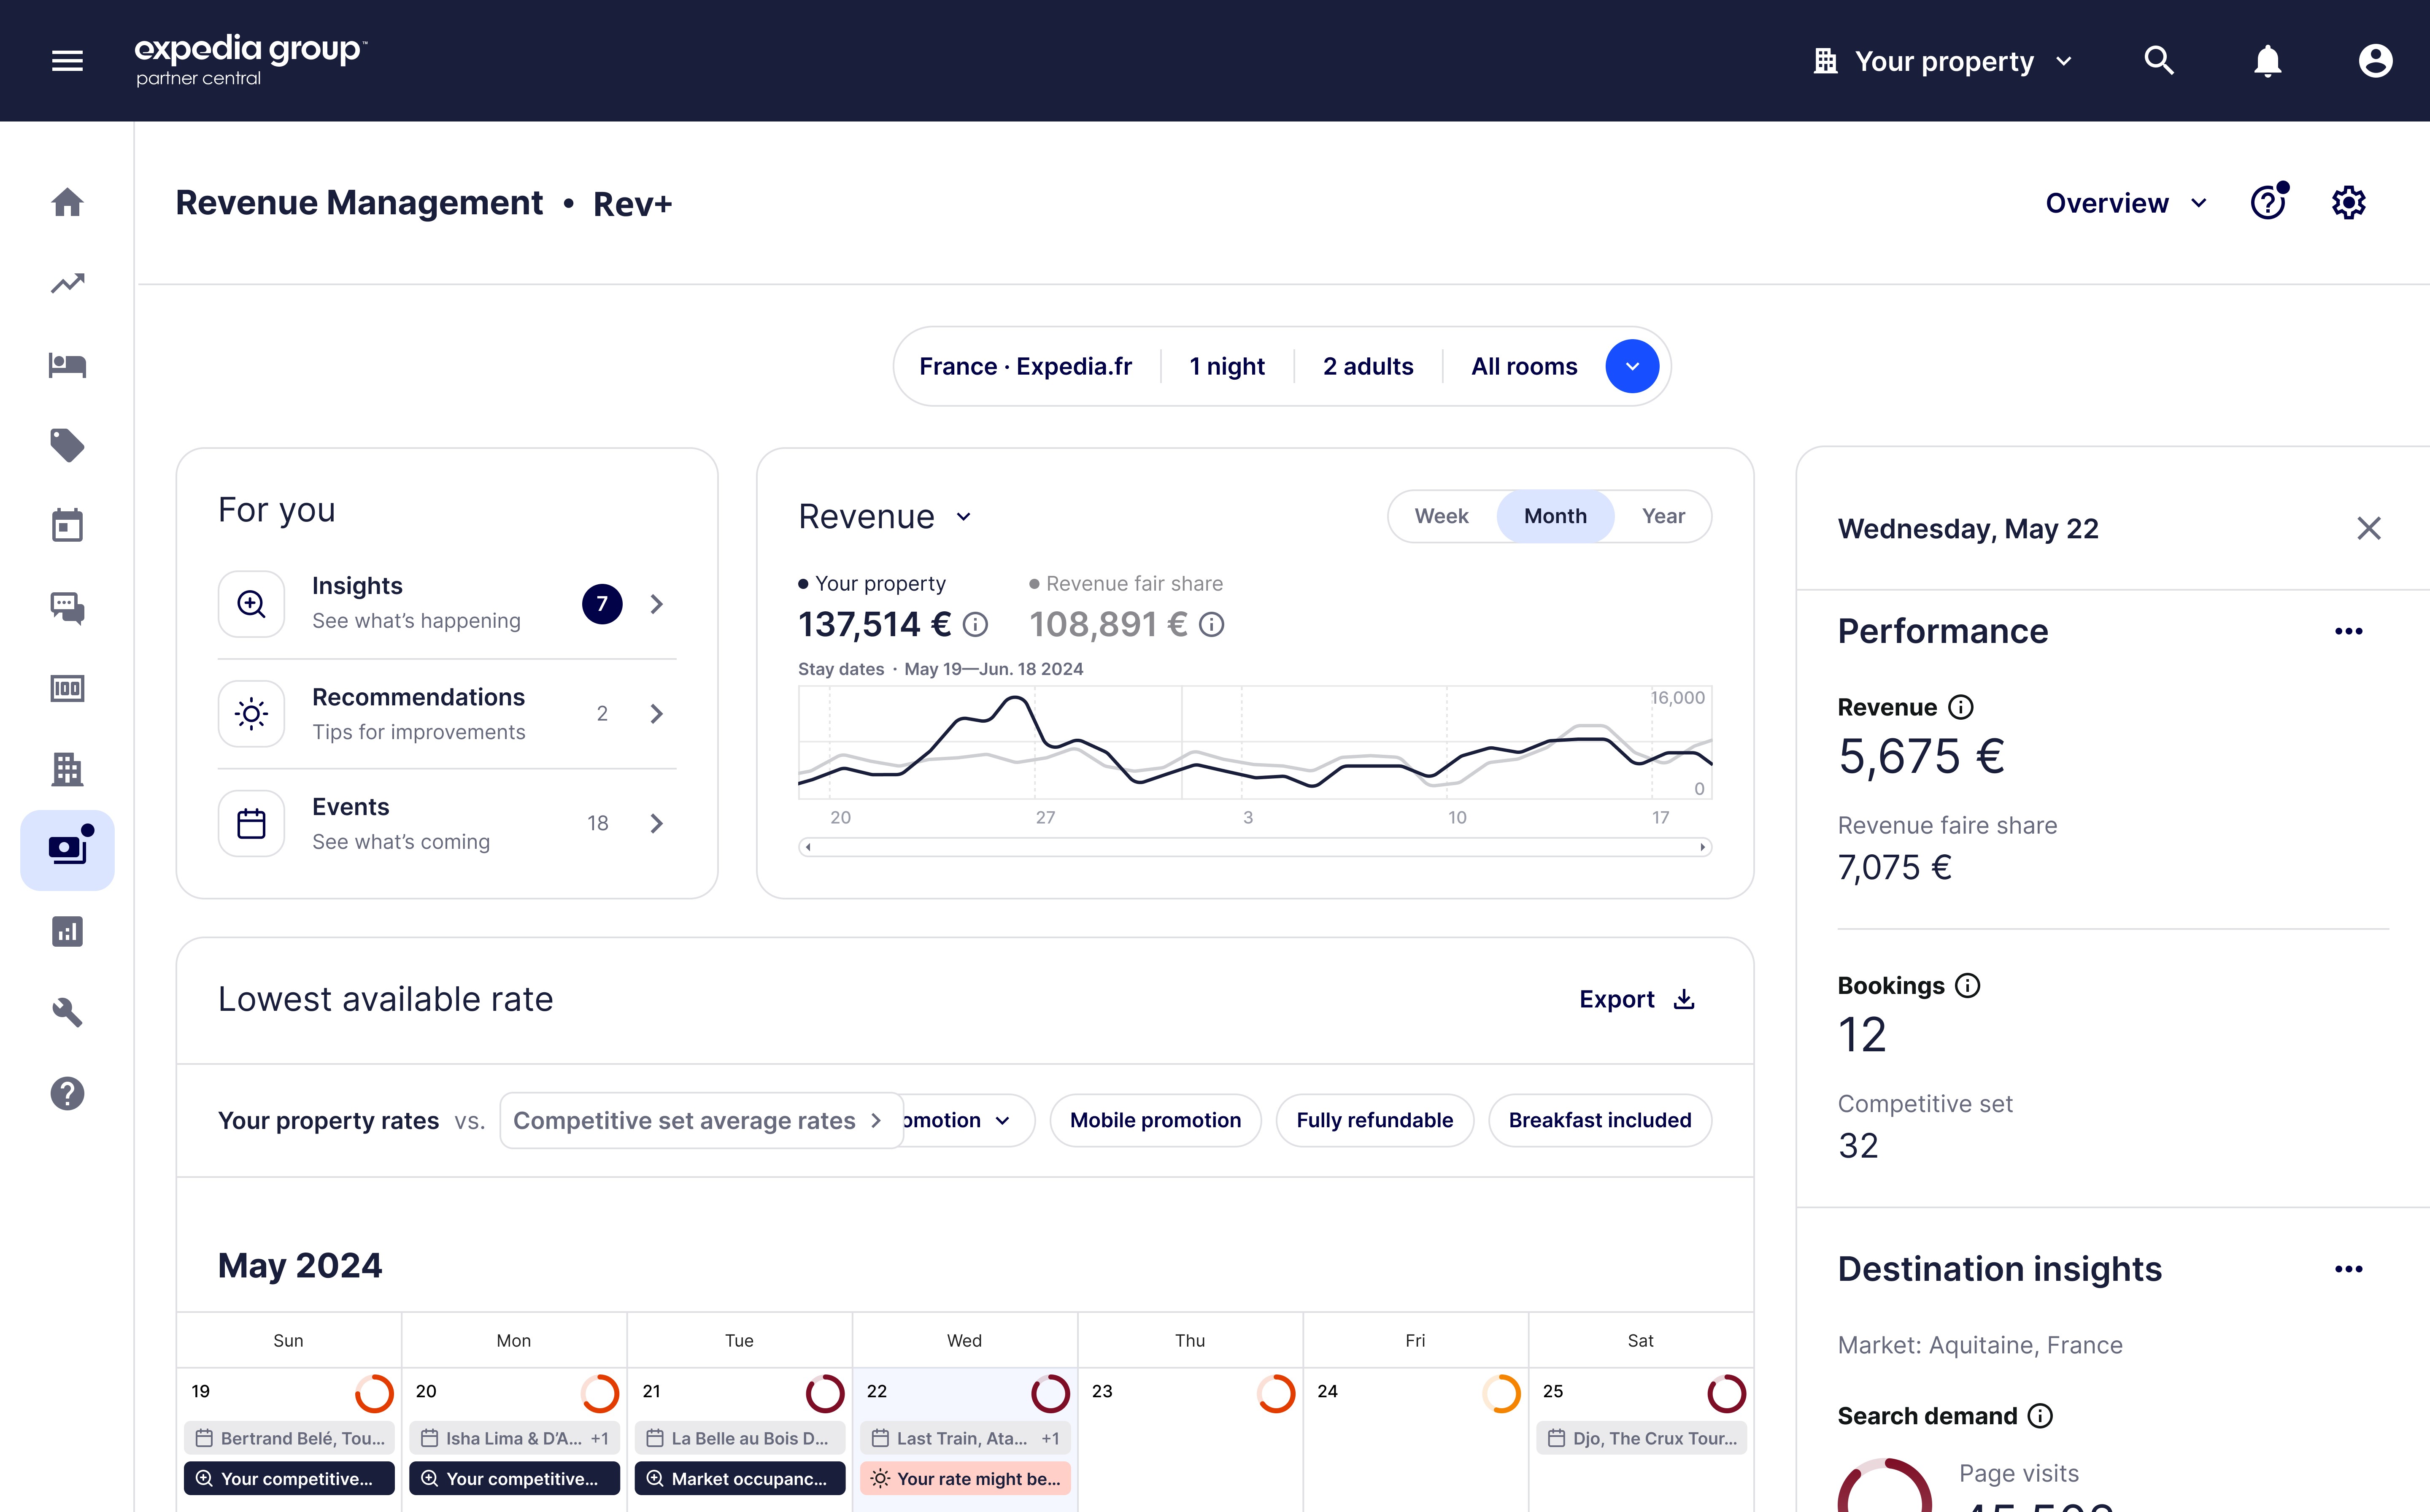
Task: Switch revenue chart to Year
Action: pos(1662,516)
